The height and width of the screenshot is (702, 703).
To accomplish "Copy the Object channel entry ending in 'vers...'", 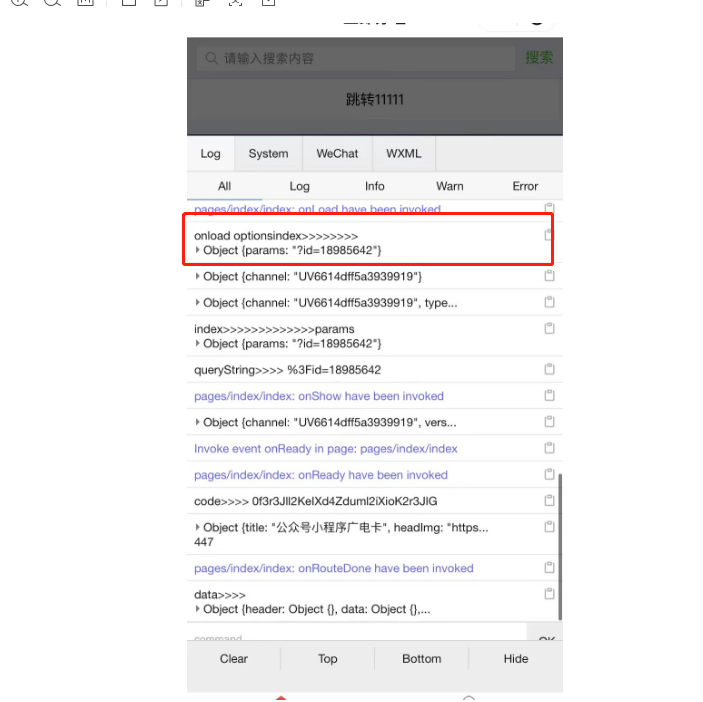I will [x=549, y=421].
